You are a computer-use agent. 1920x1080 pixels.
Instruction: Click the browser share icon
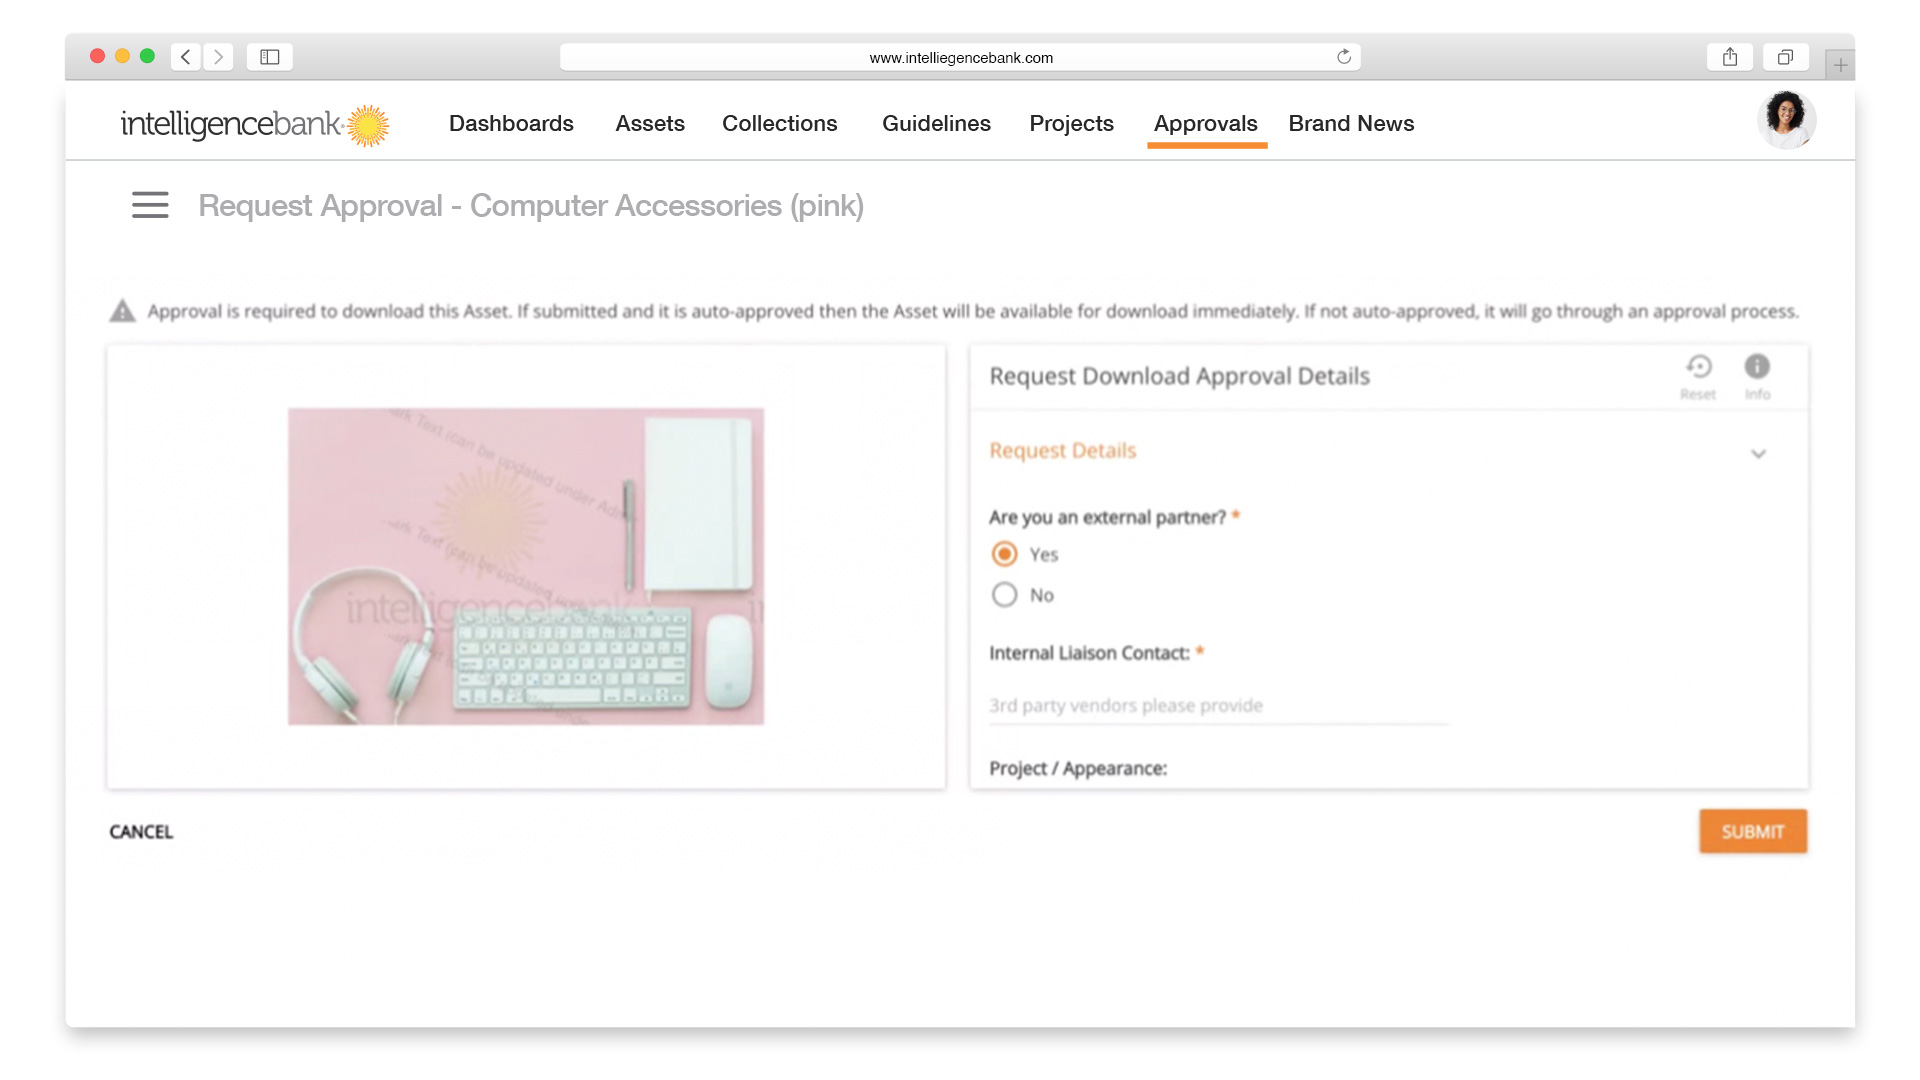pyautogui.click(x=1729, y=57)
